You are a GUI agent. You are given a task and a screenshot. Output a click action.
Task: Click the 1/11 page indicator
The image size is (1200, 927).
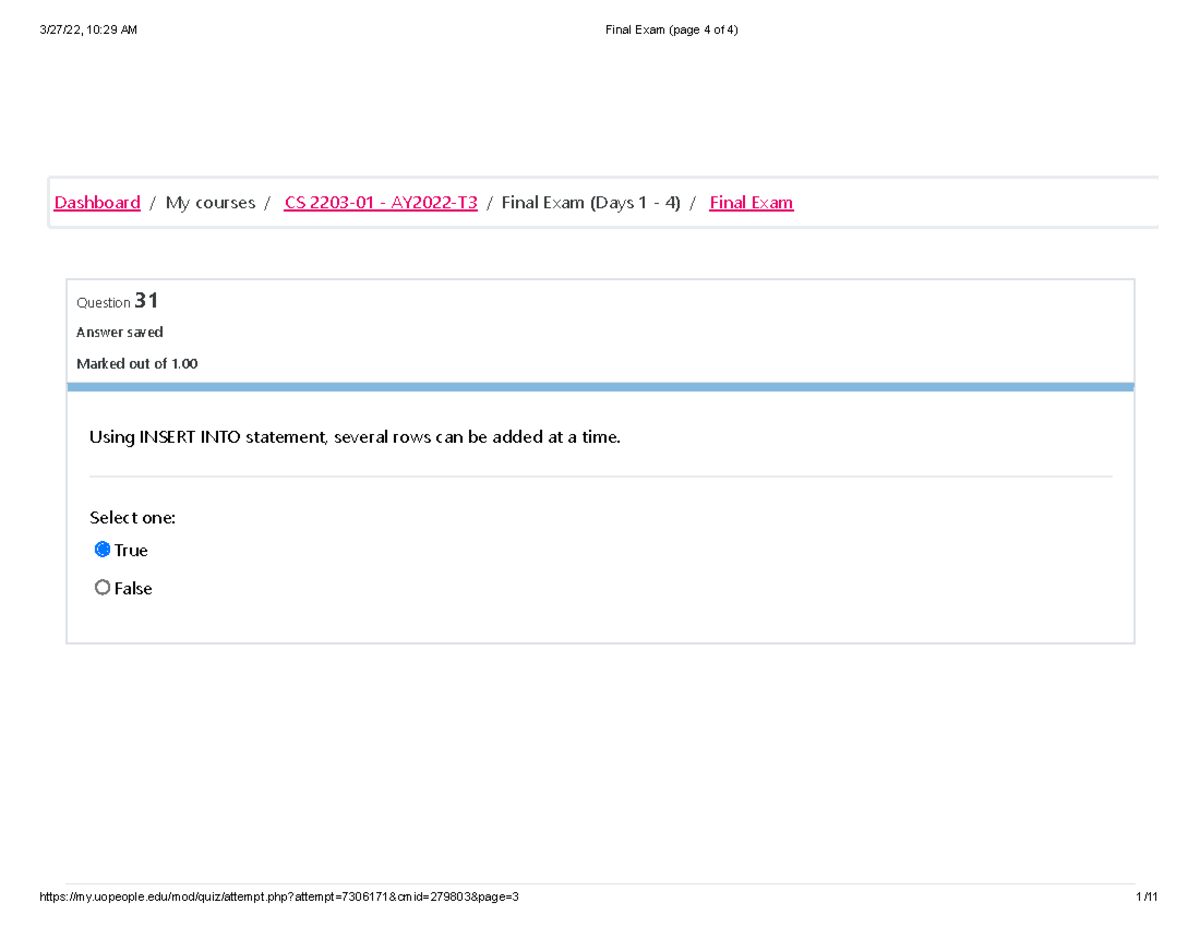[x=1149, y=896]
